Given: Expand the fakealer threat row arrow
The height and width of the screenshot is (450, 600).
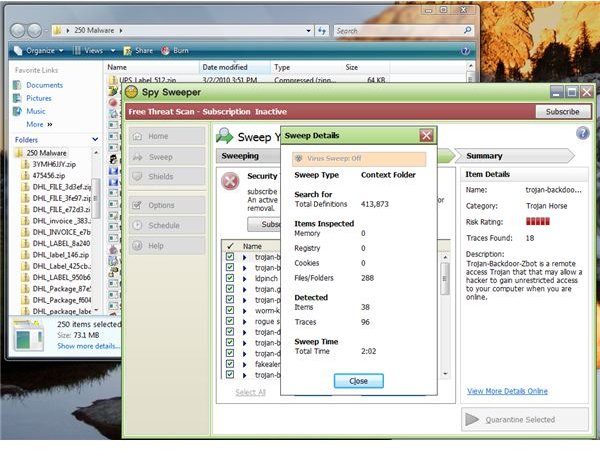Looking at the screenshot, I should coord(245,364).
